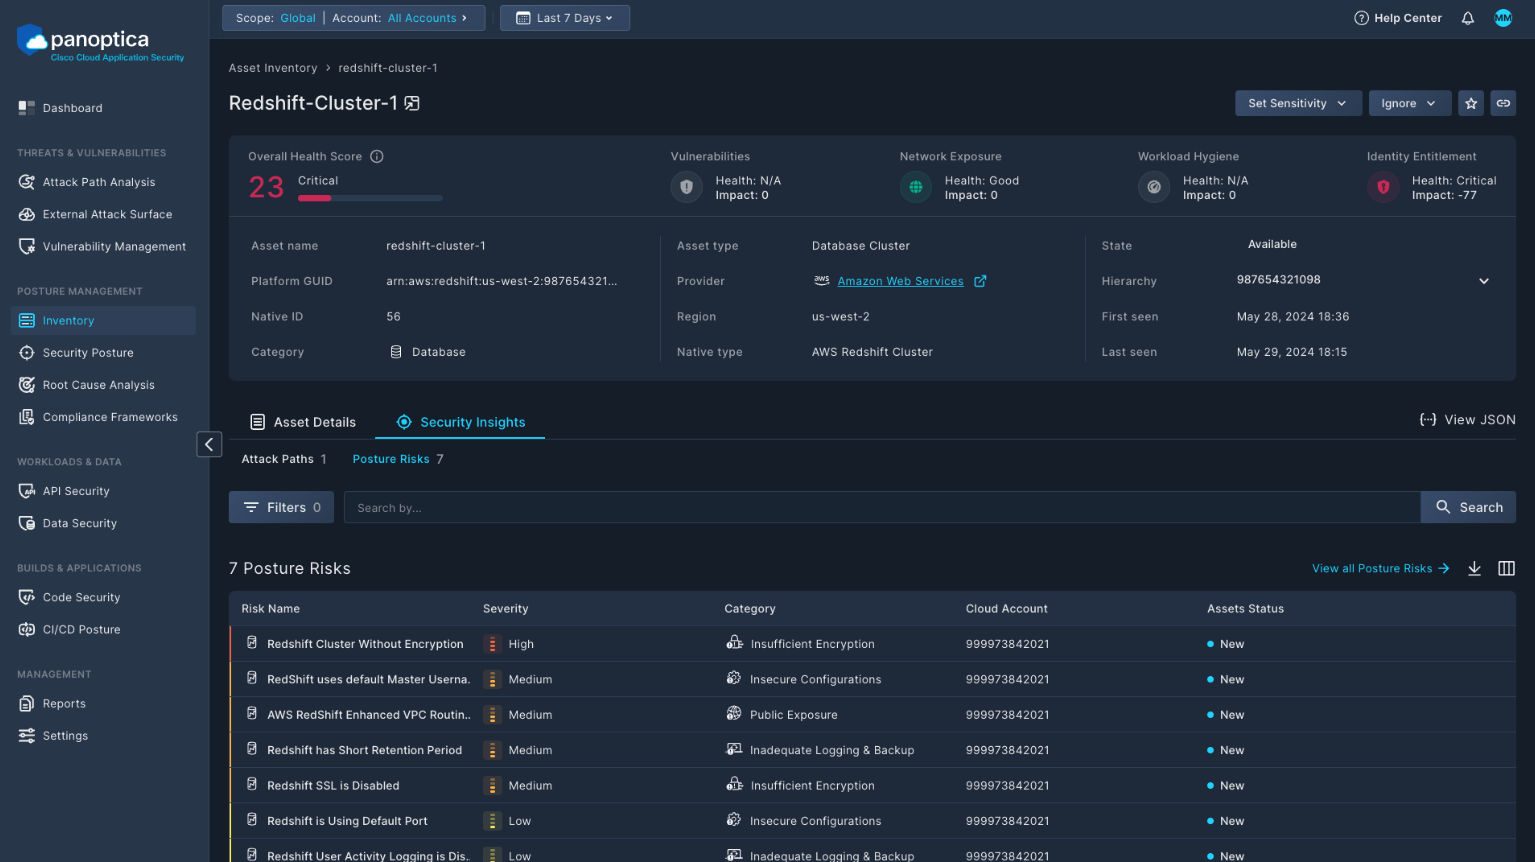
Task: Switch to the Asset Details tab
Action: [303, 422]
